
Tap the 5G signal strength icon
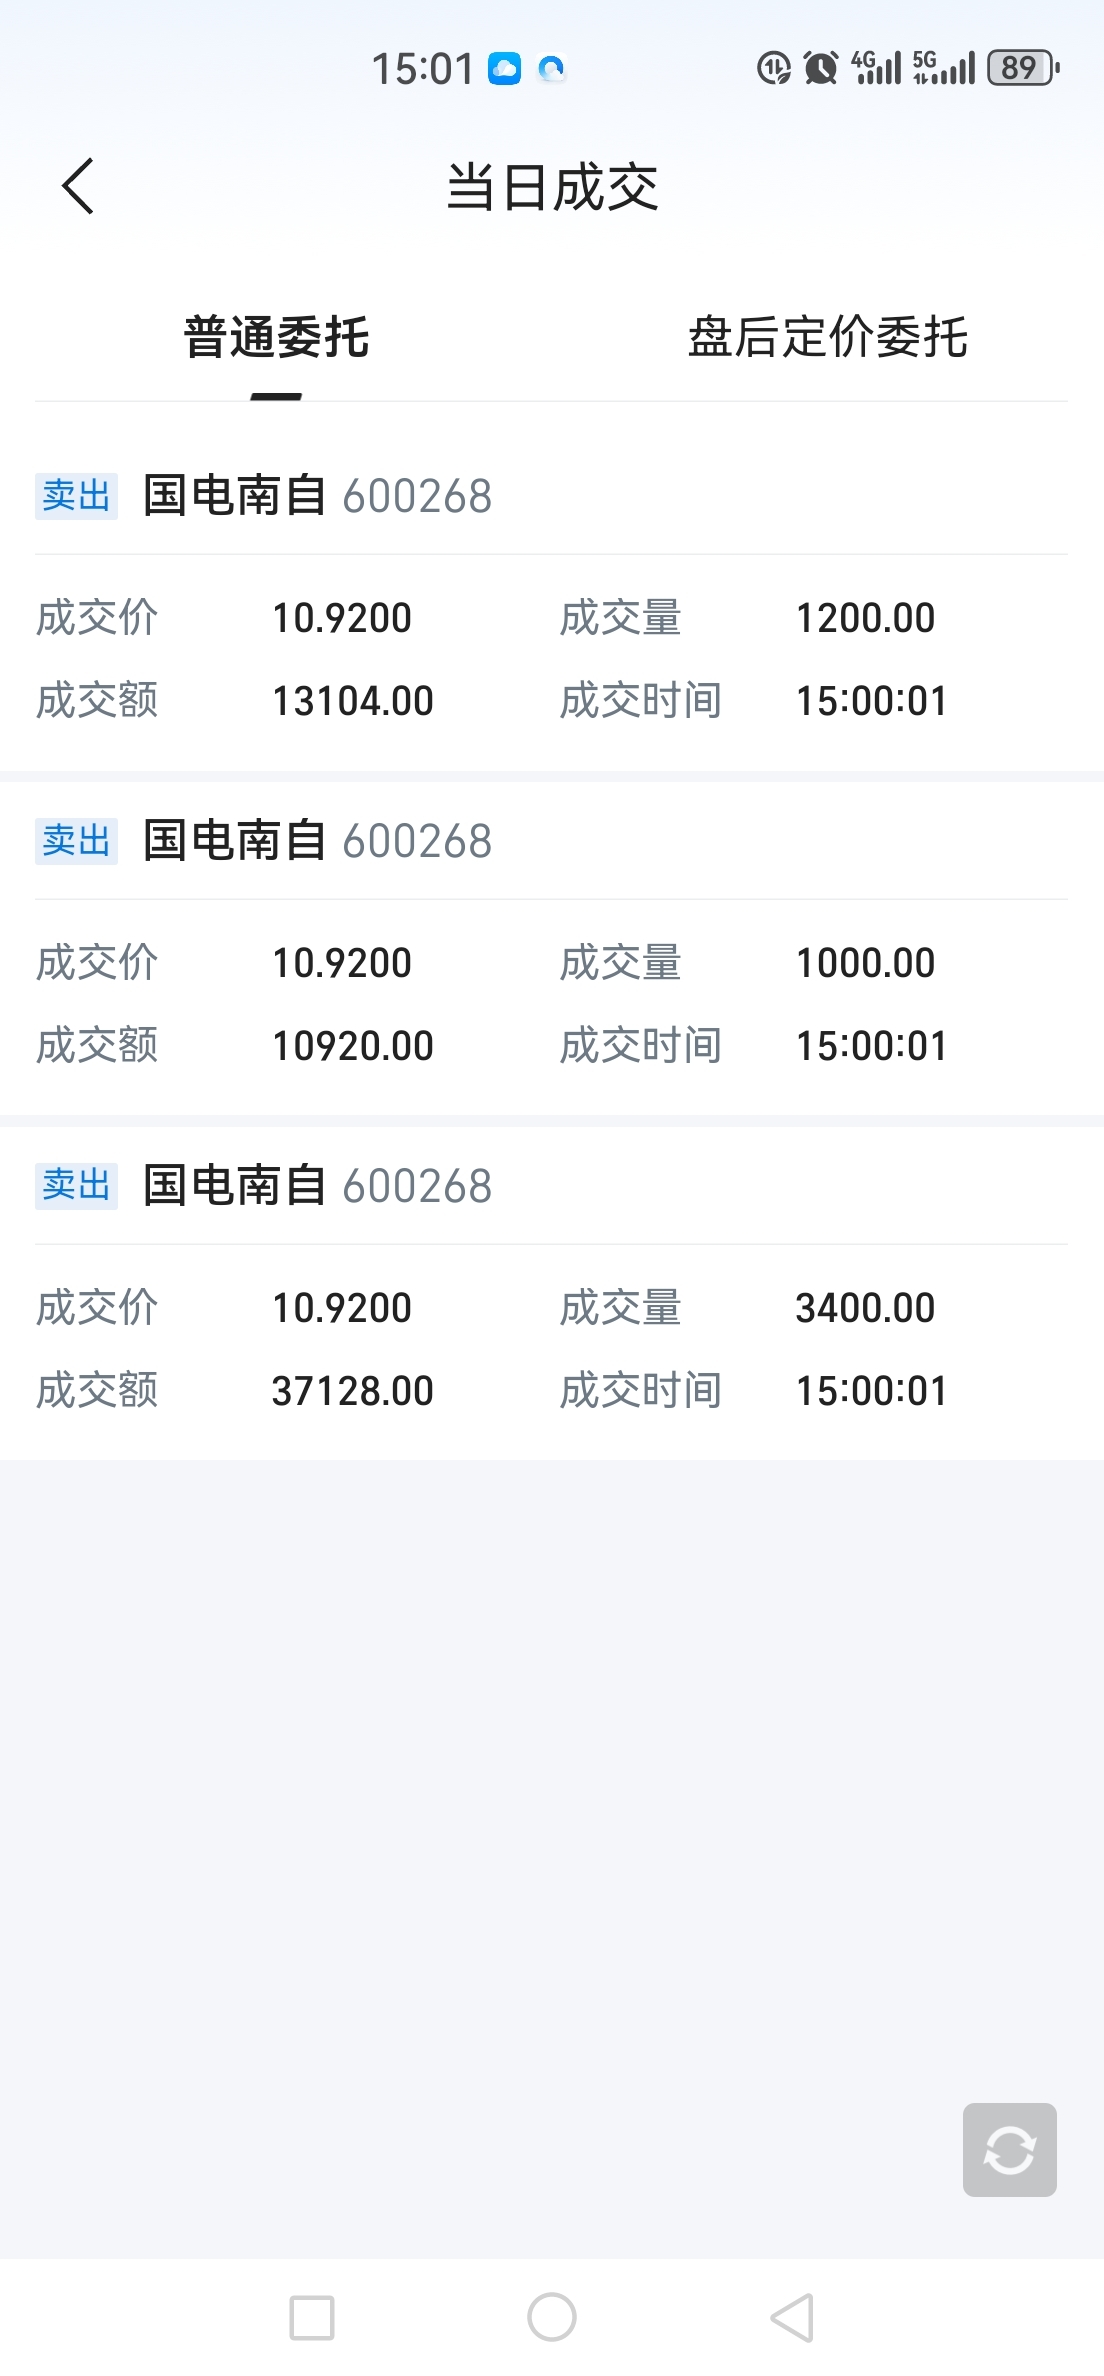click(943, 68)
